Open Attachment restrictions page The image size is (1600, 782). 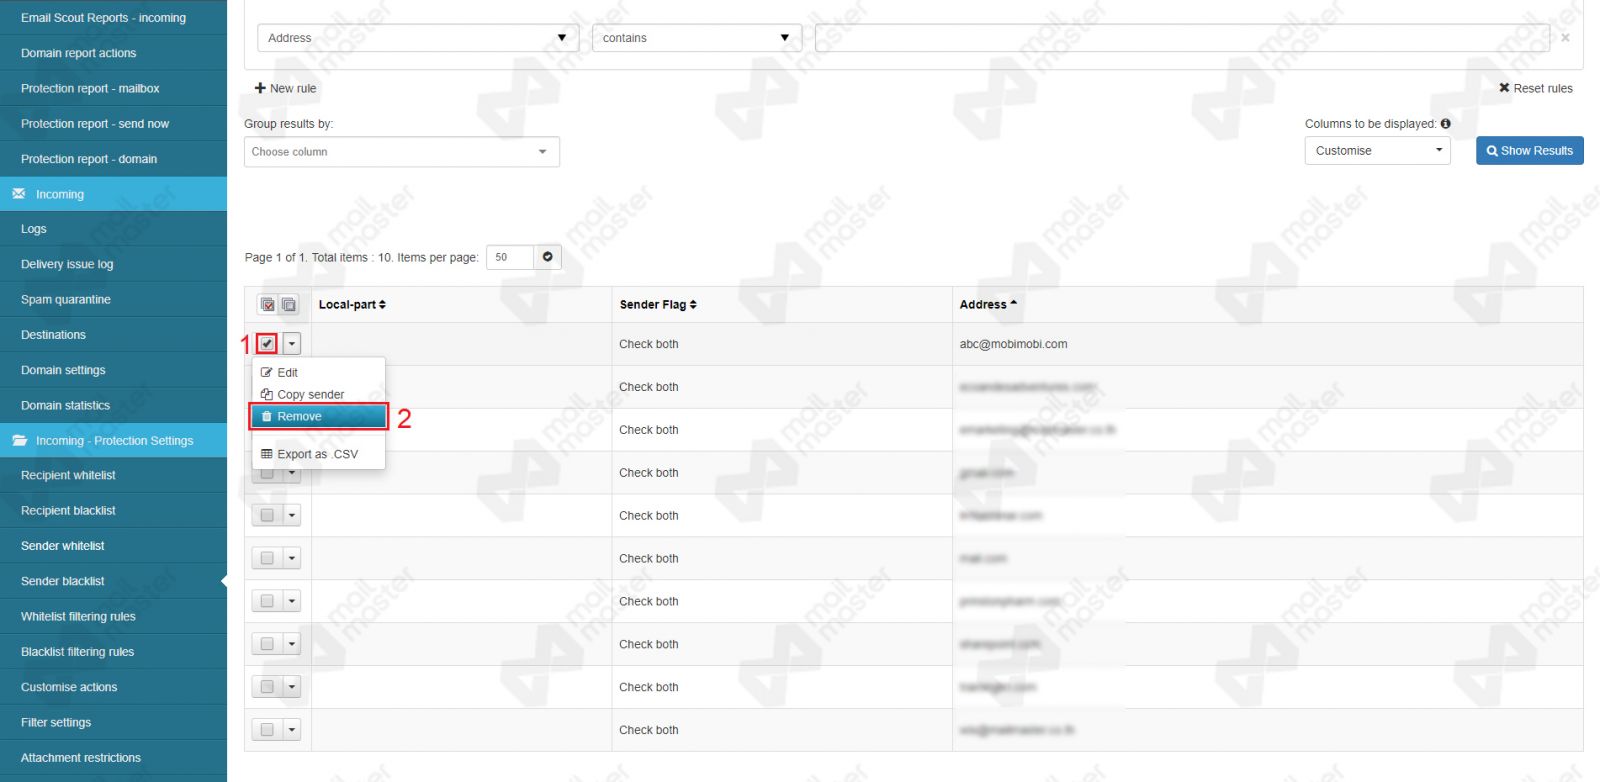113,757
